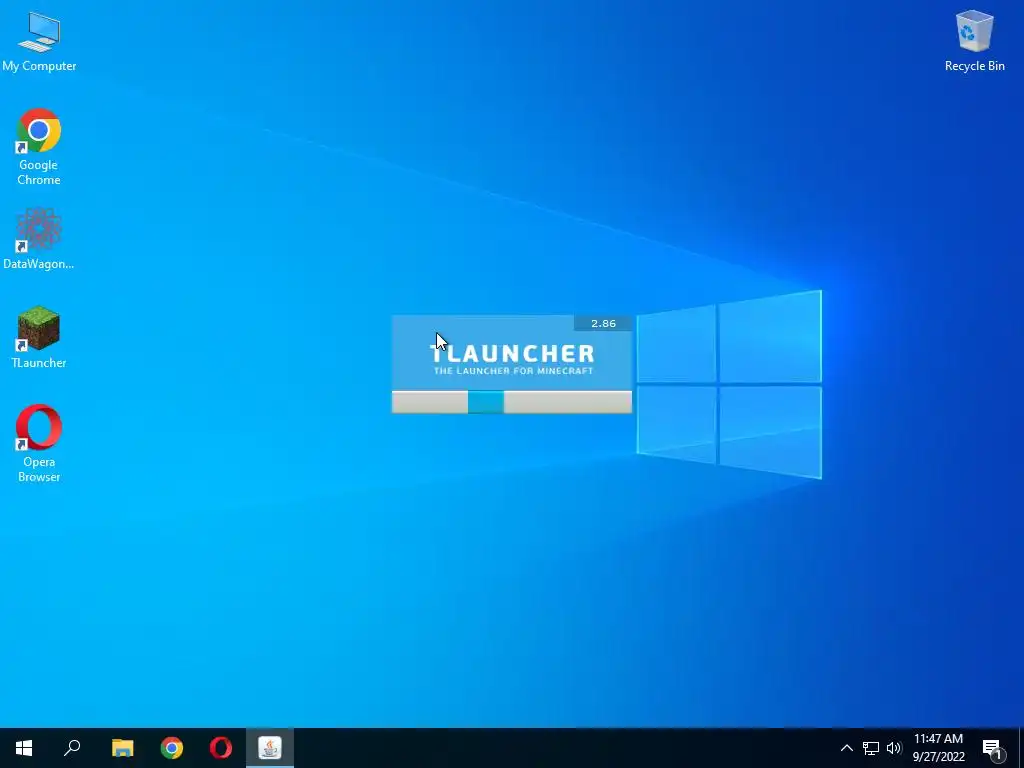
Task: Select the Google Chrome desktop shortcut
Action: [39, 146]
